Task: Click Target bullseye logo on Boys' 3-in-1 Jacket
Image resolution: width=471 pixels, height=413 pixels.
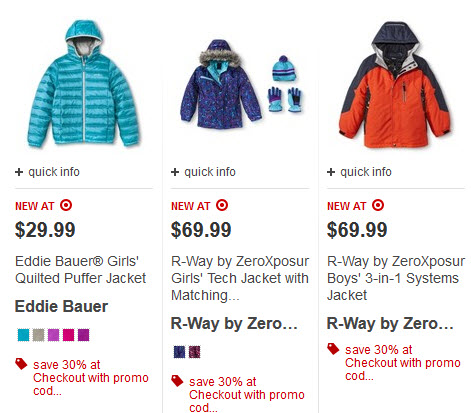Action: (378, 205)
